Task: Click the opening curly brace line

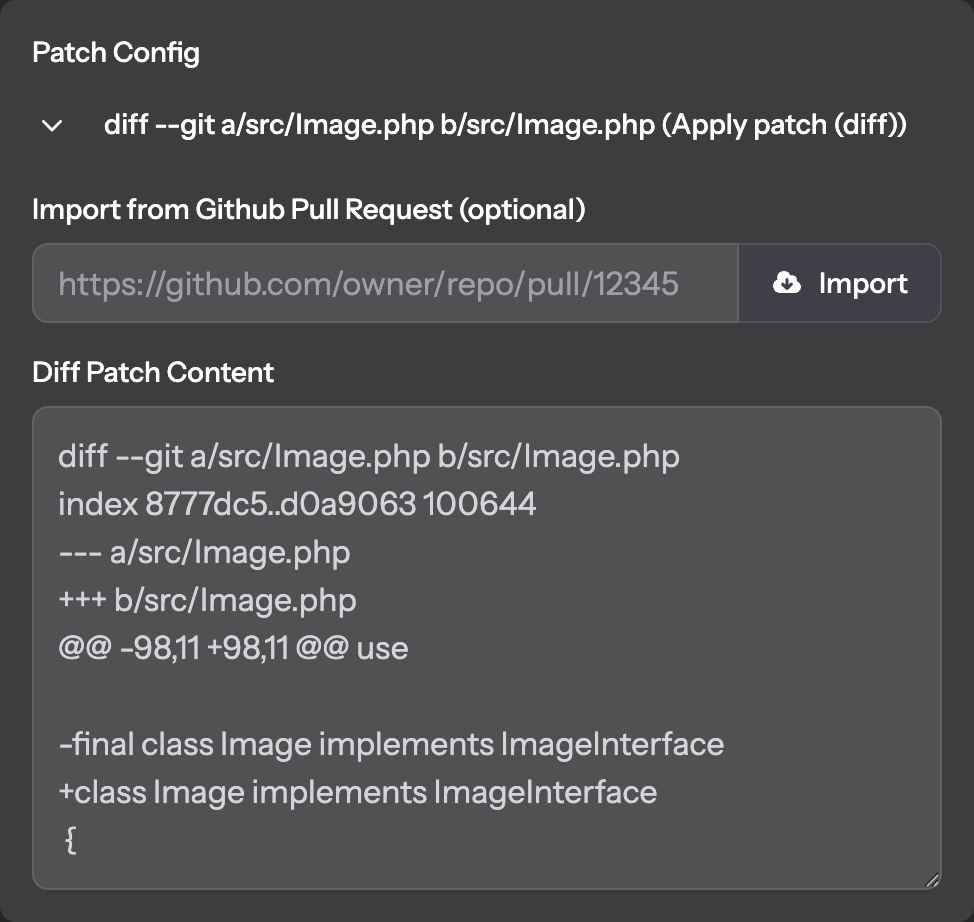Action: point(71,840)
